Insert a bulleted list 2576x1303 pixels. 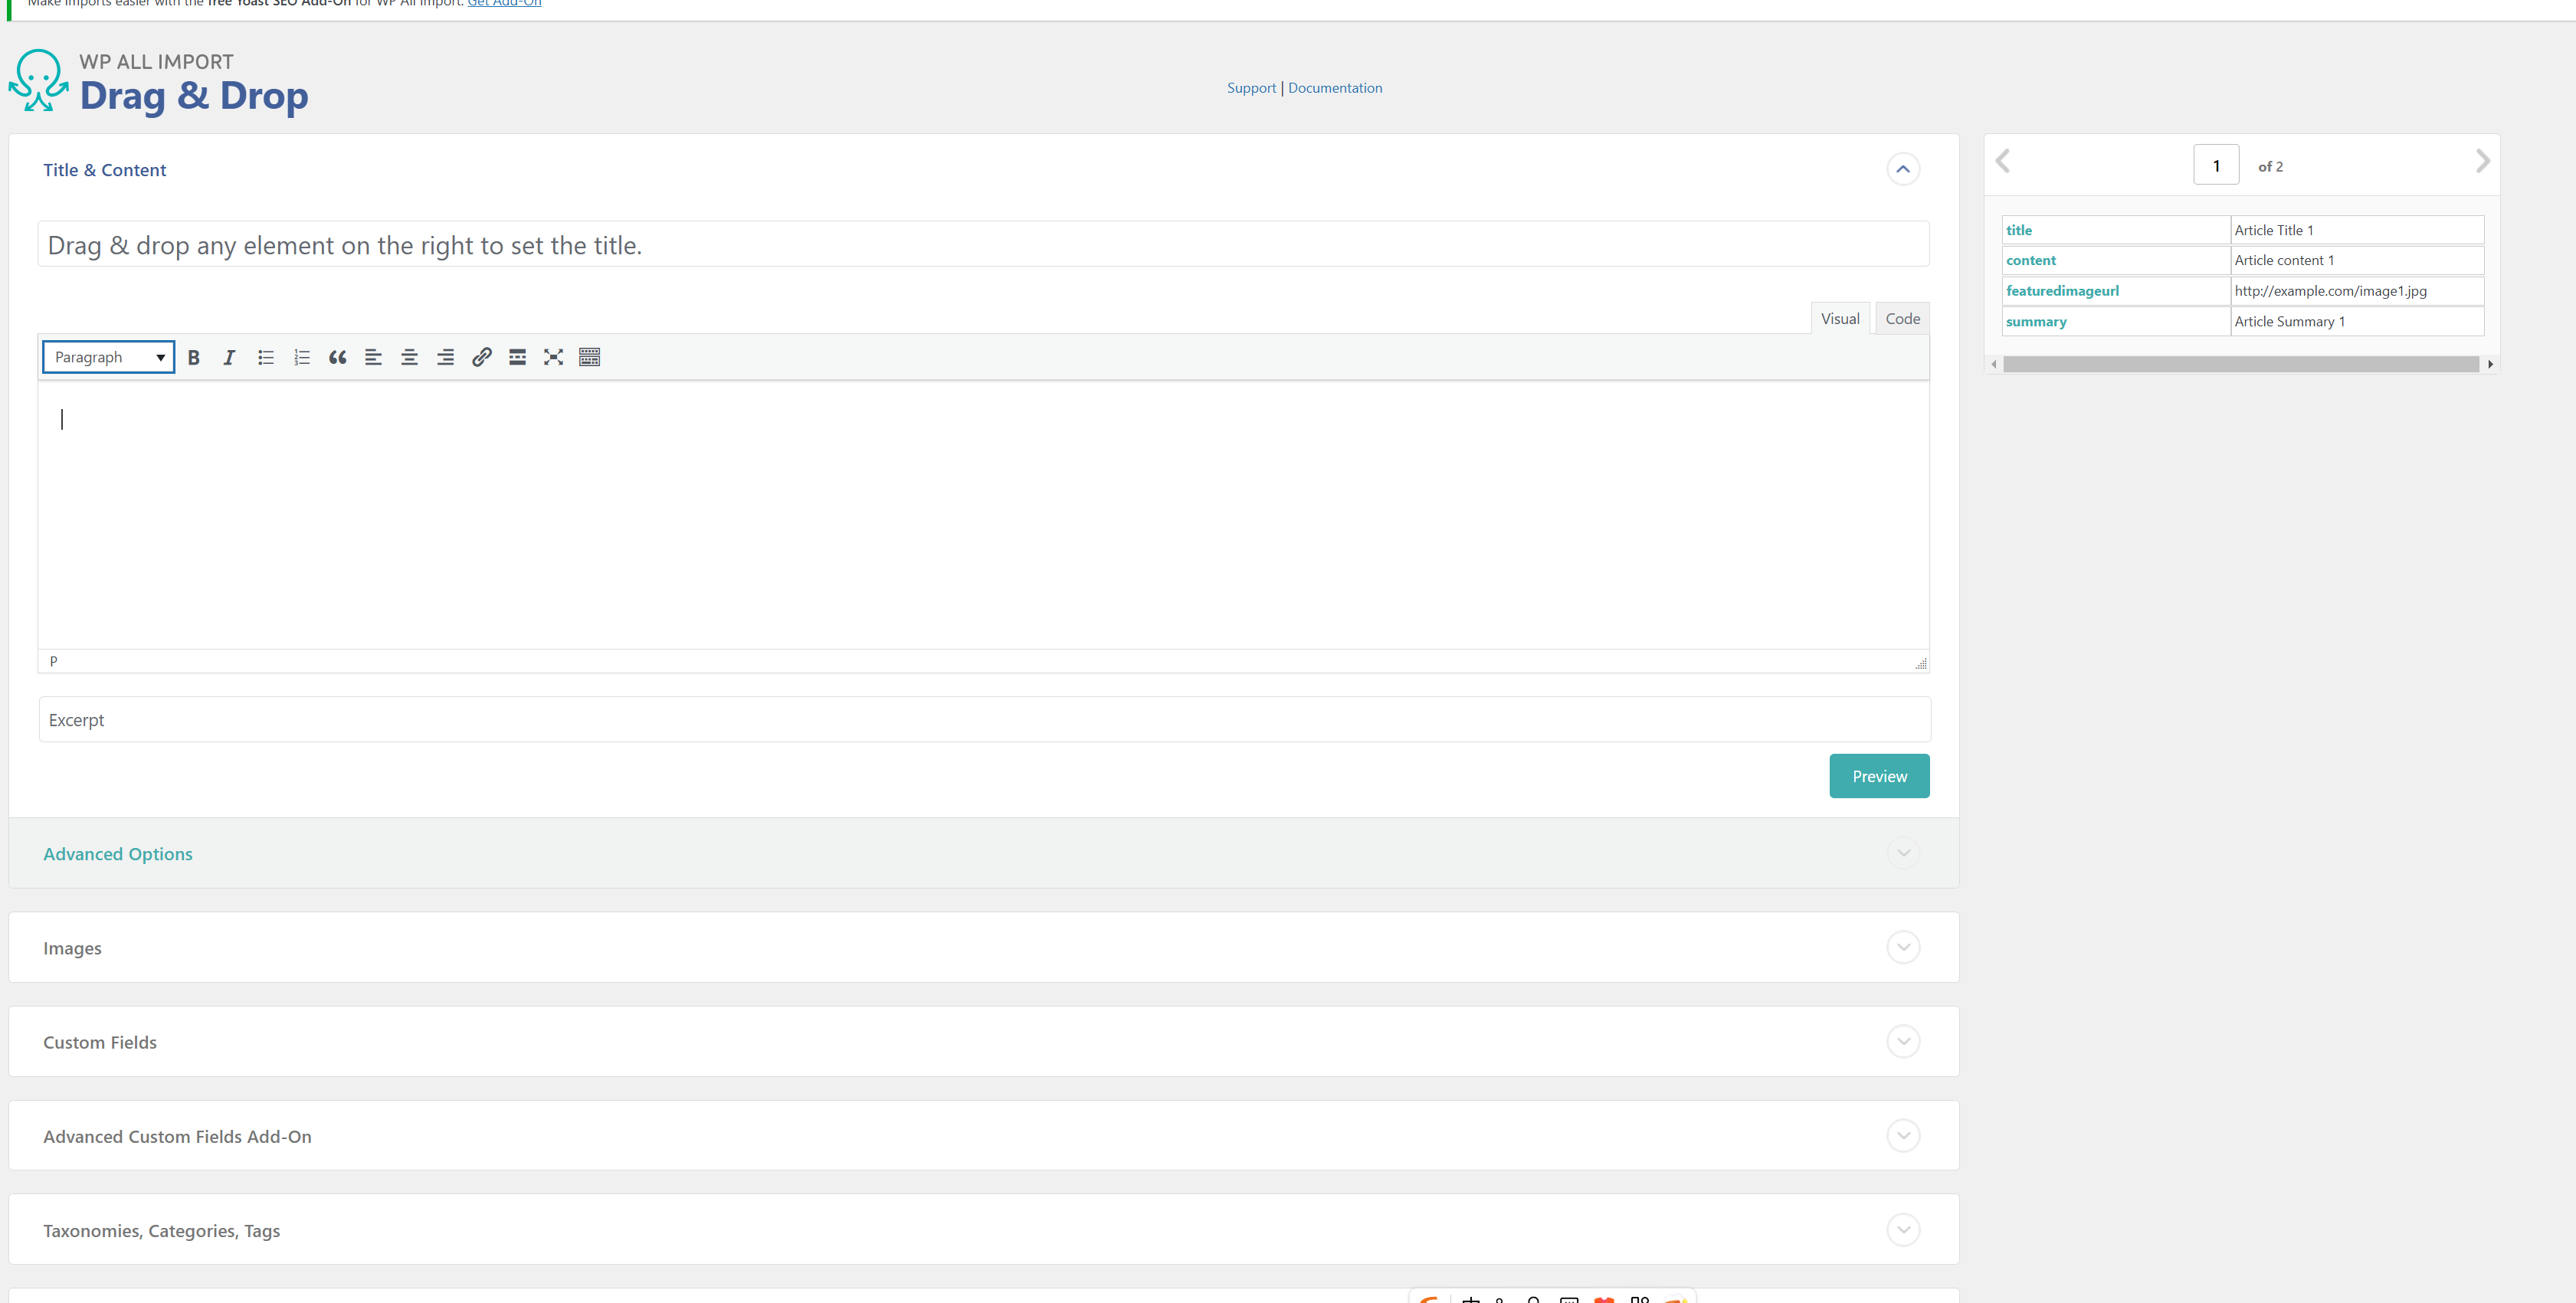click(265, 357)
